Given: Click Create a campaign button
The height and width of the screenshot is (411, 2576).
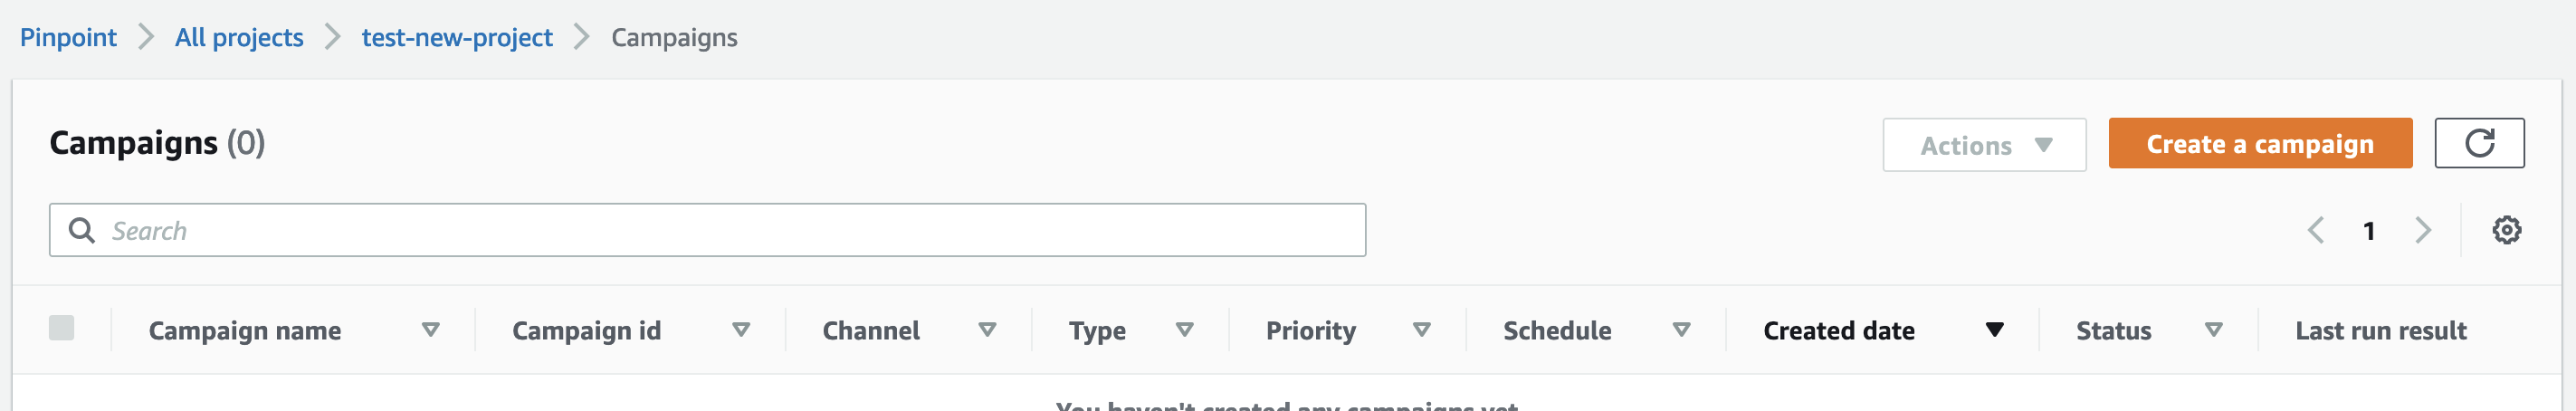Looking at the screenshot, I should click(x=2260, y=143).
